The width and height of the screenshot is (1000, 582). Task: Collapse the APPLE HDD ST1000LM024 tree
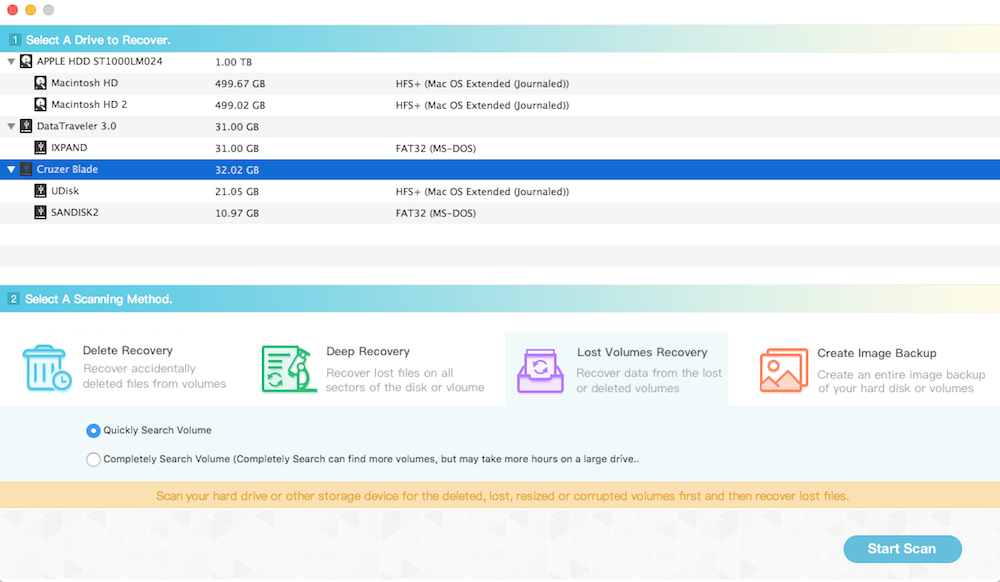(11, 62)
